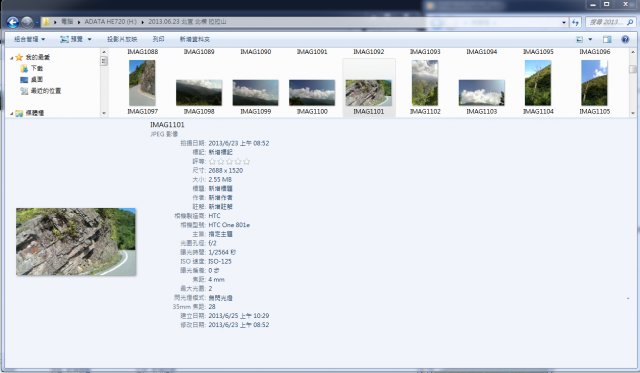
Task: Edit the 作者 author field 新增作者
Action: 220,198
